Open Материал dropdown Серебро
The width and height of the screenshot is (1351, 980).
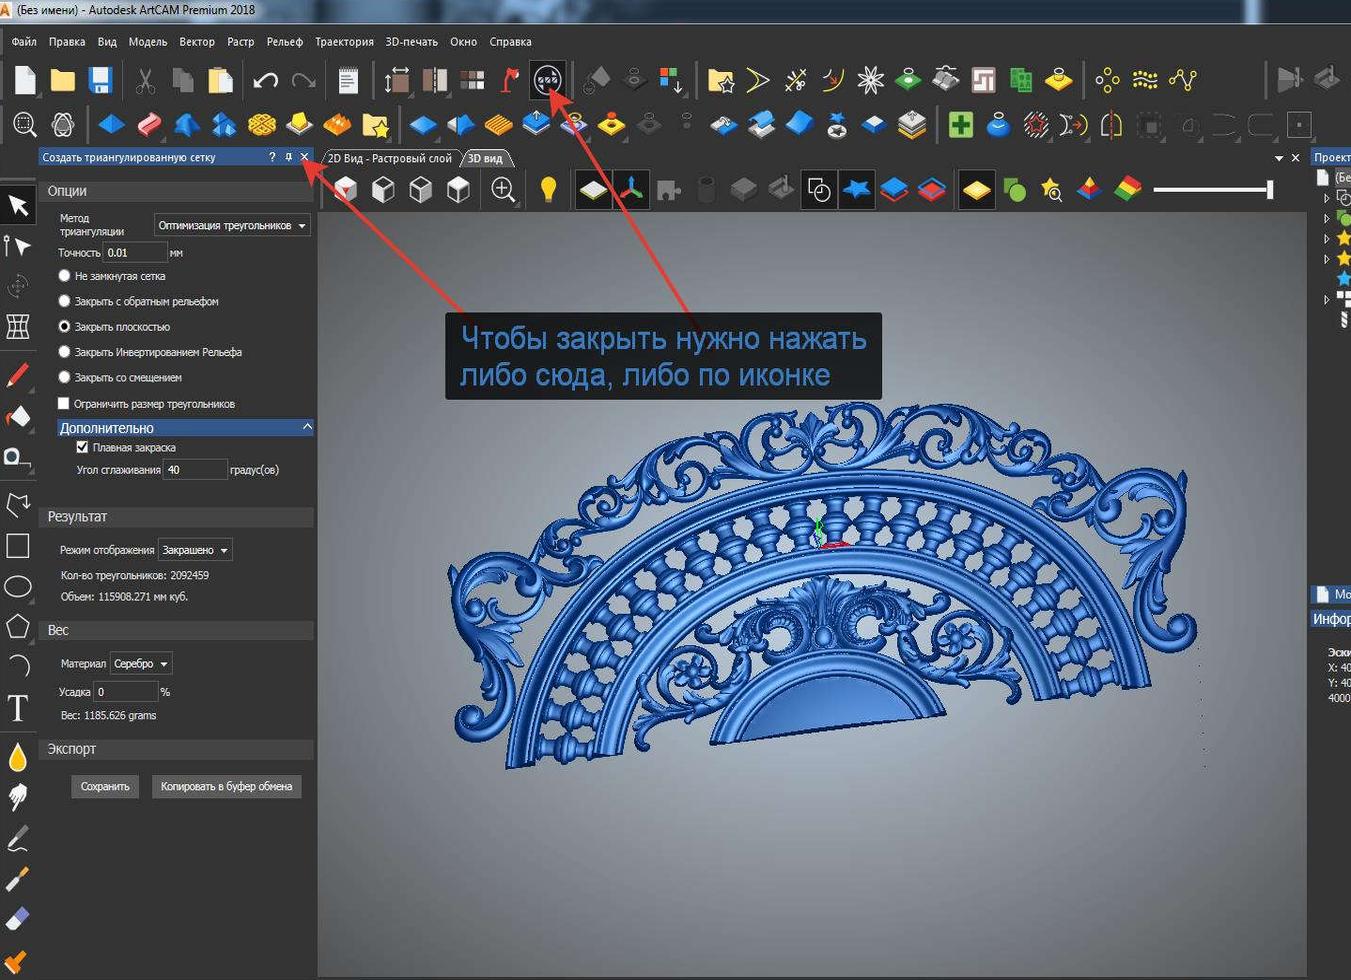[x=140, y=663]
